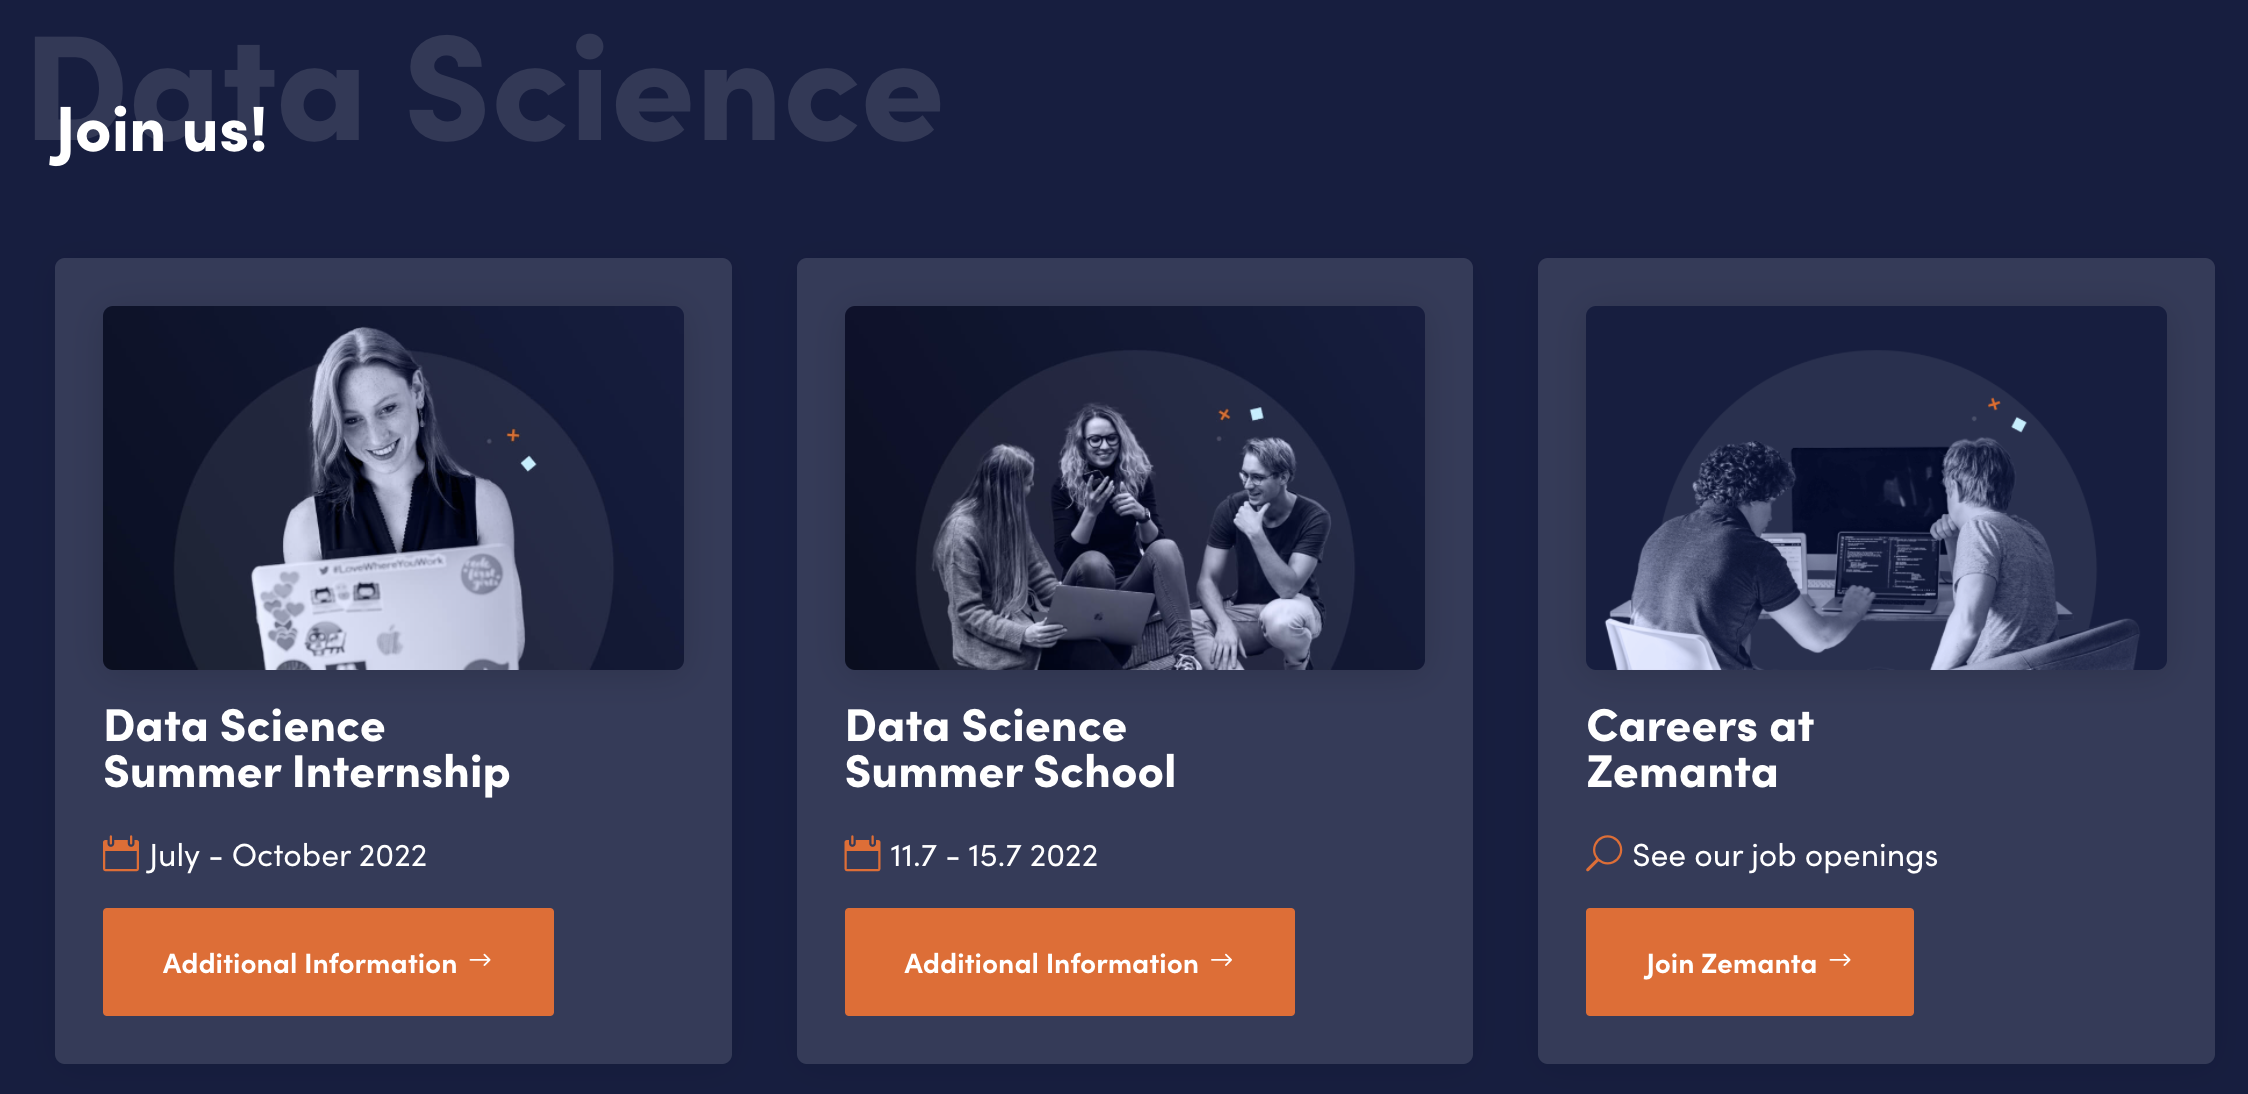Click the Data Science Summer Internship title
The height and width of the screenshot is (1094, 2248).
coord(307,748)
